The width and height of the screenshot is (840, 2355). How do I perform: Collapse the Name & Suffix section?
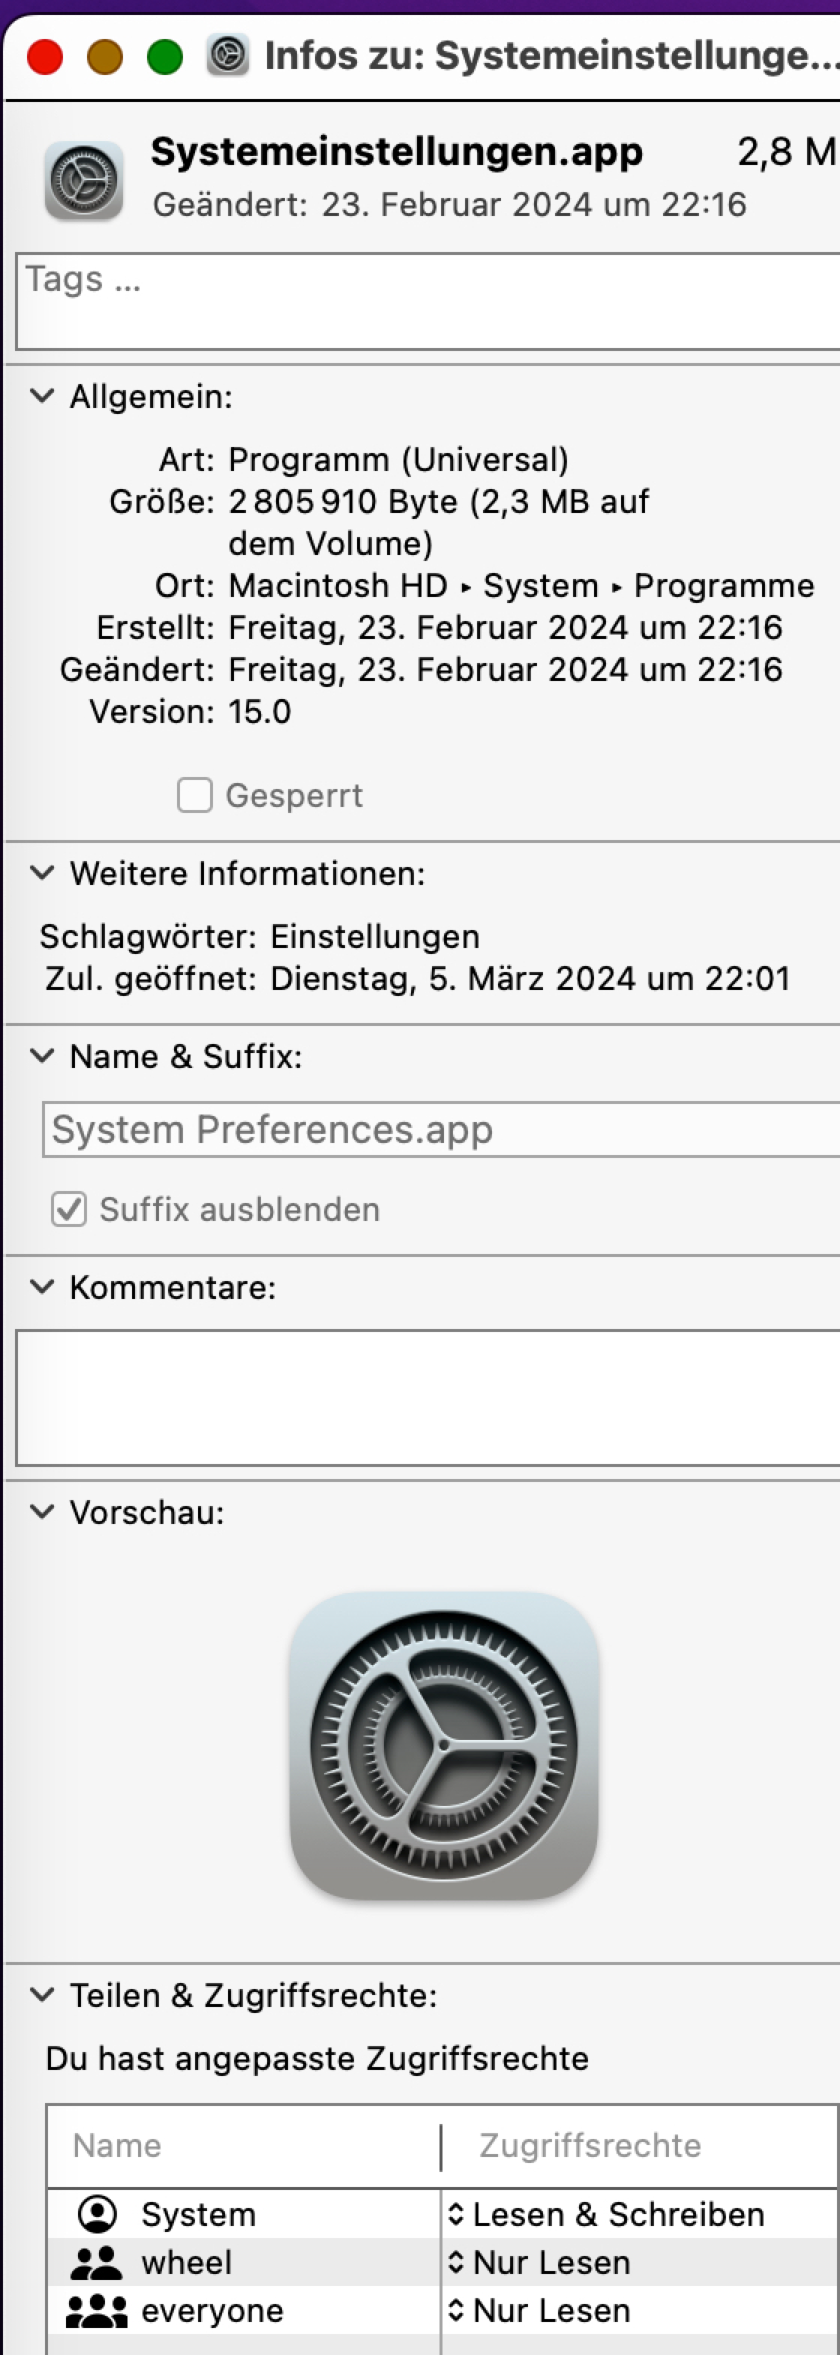[x=42, y=1056]
